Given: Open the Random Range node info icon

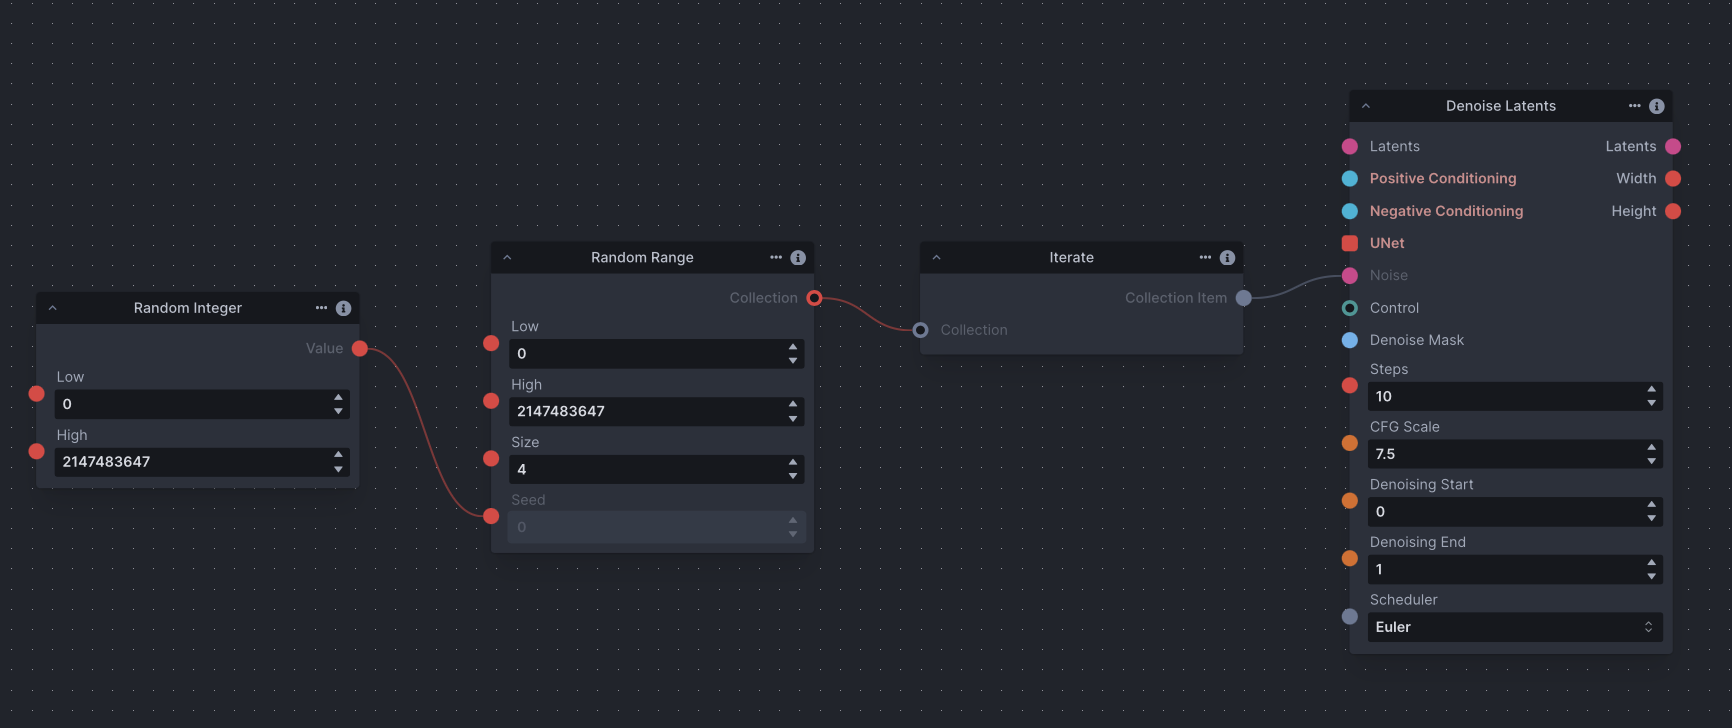Looking at the screenshot, I should (x=798, y=258).
